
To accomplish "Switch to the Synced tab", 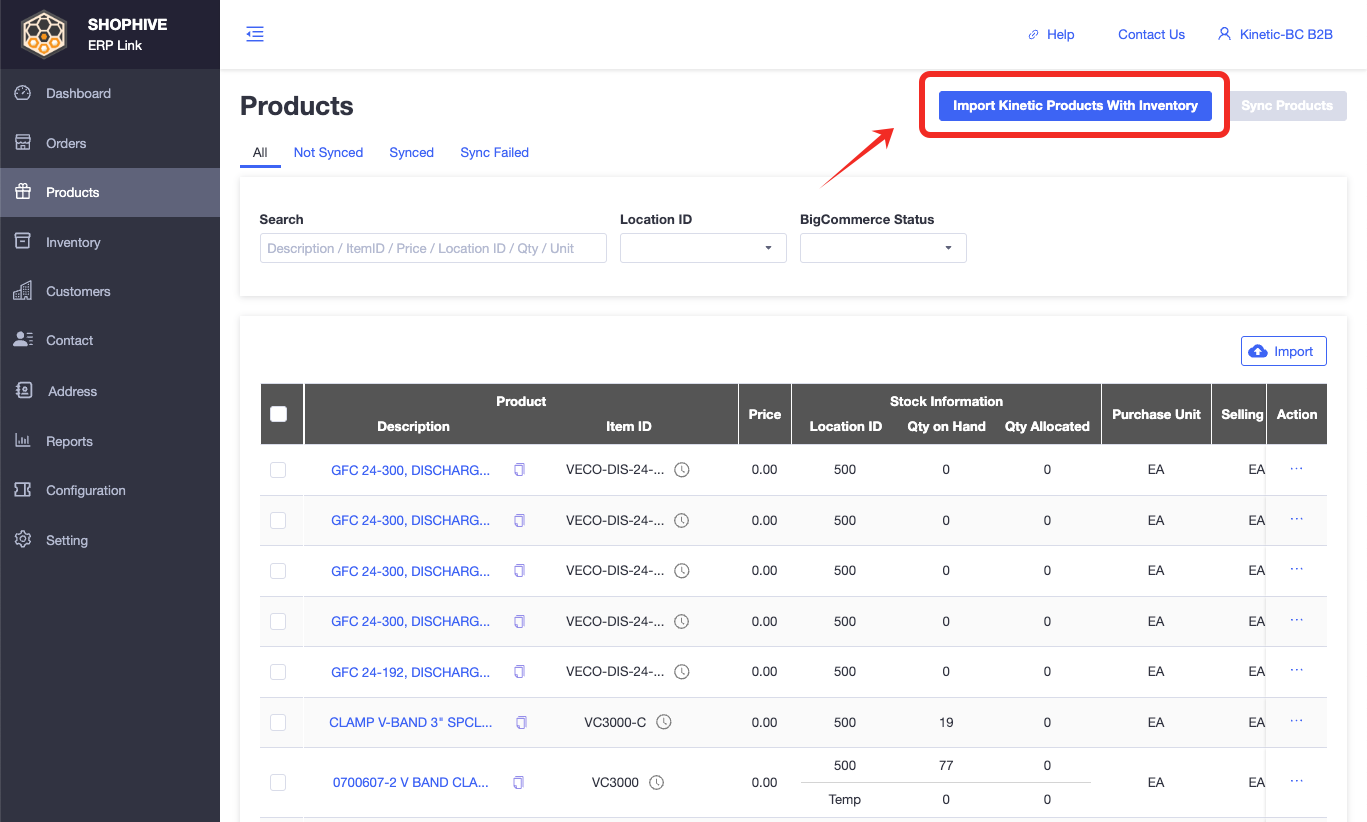I will pyautogui.click(x=411, y=153).
